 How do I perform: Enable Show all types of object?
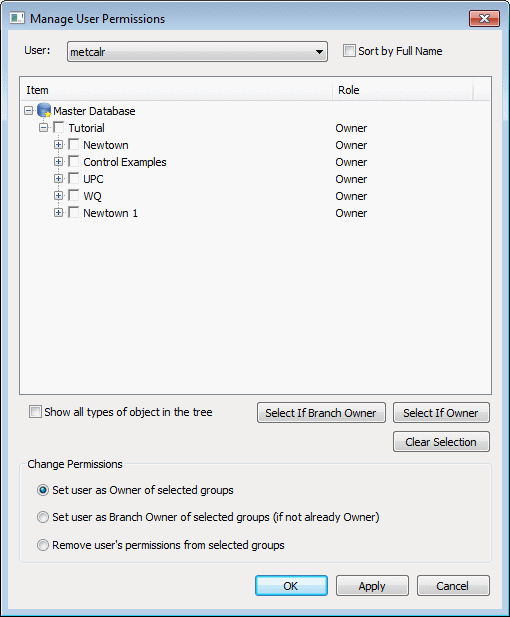coord(35,412)
